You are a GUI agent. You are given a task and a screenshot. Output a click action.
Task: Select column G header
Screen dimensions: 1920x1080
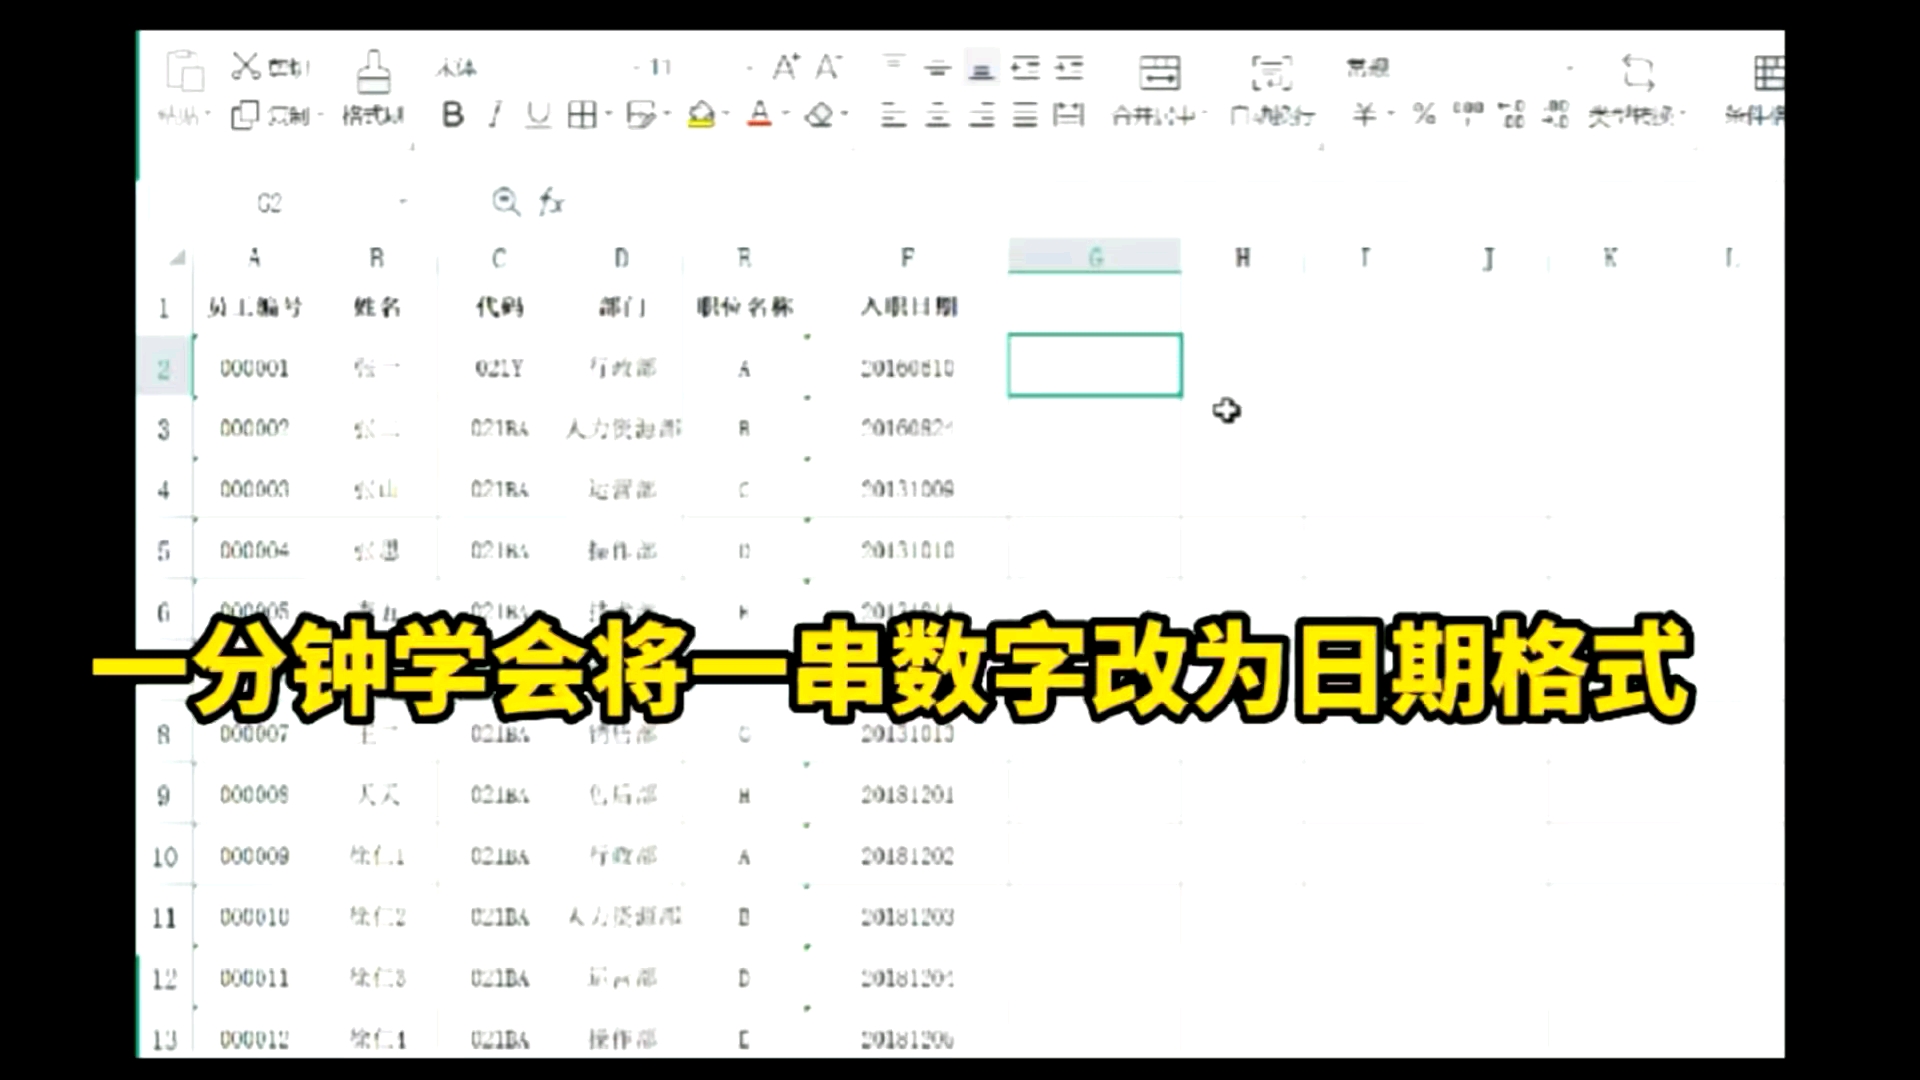(1095, 257)
